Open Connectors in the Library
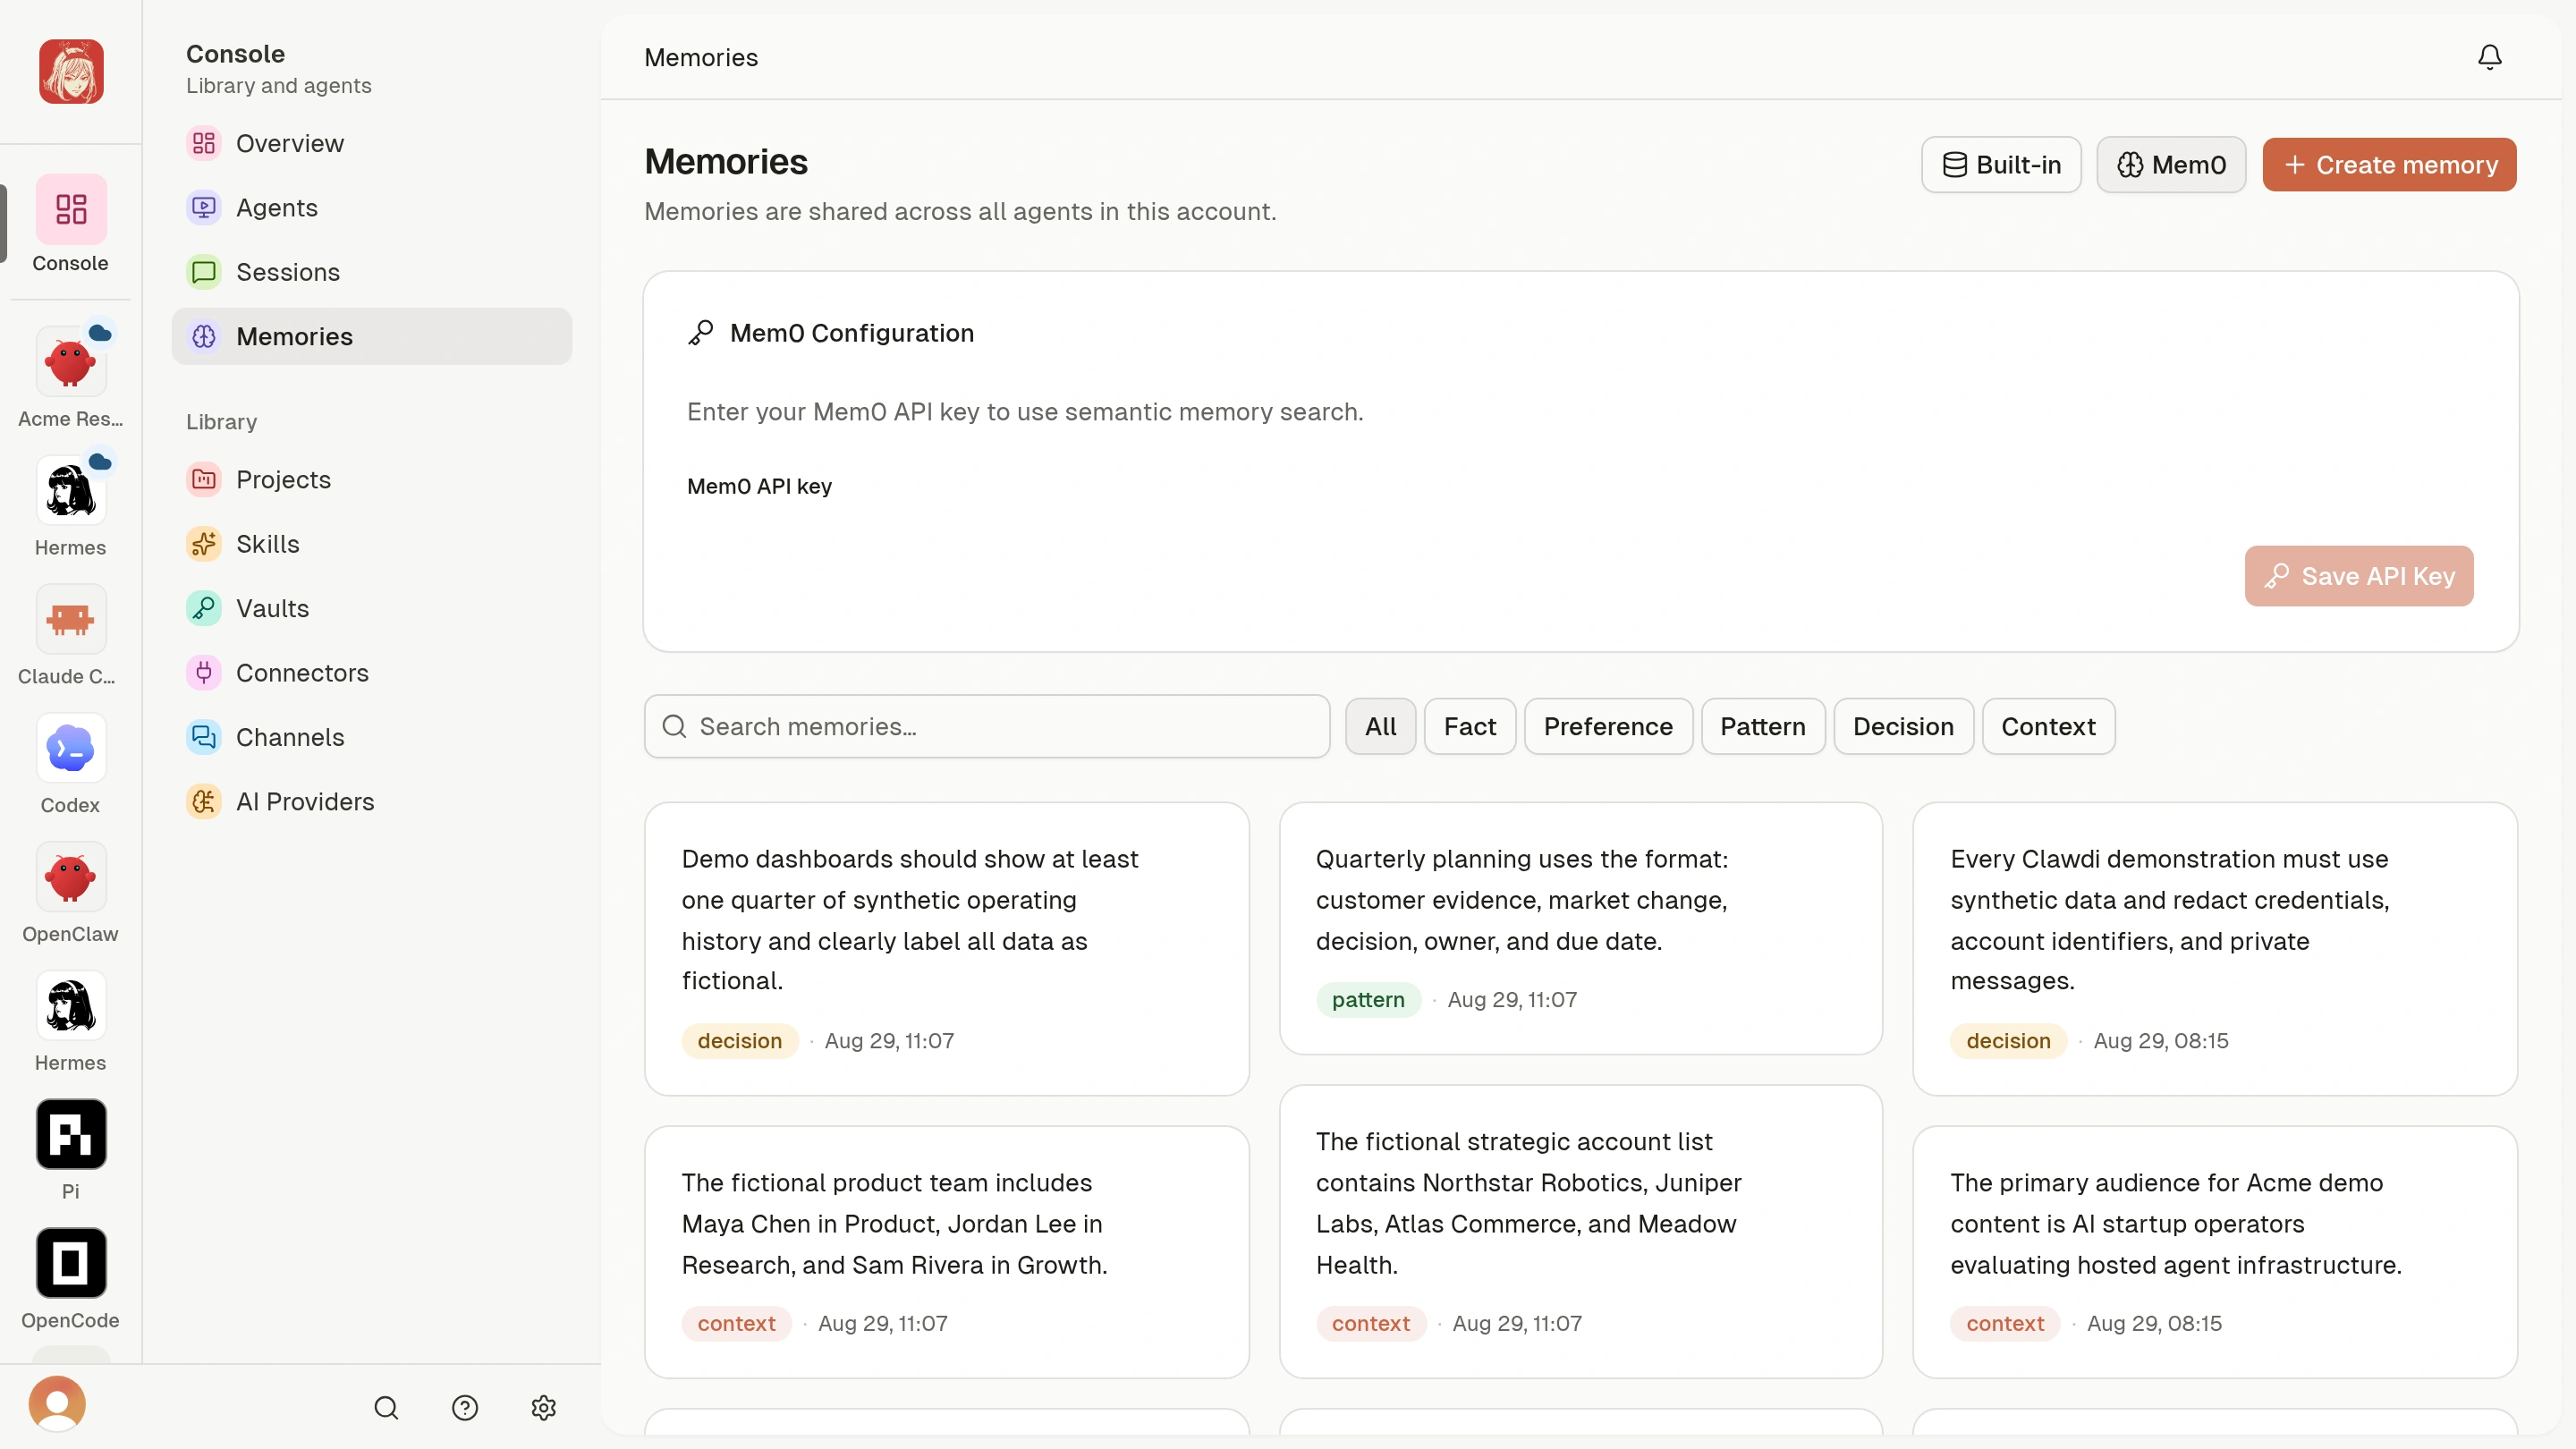 click(x=371, y=673)
